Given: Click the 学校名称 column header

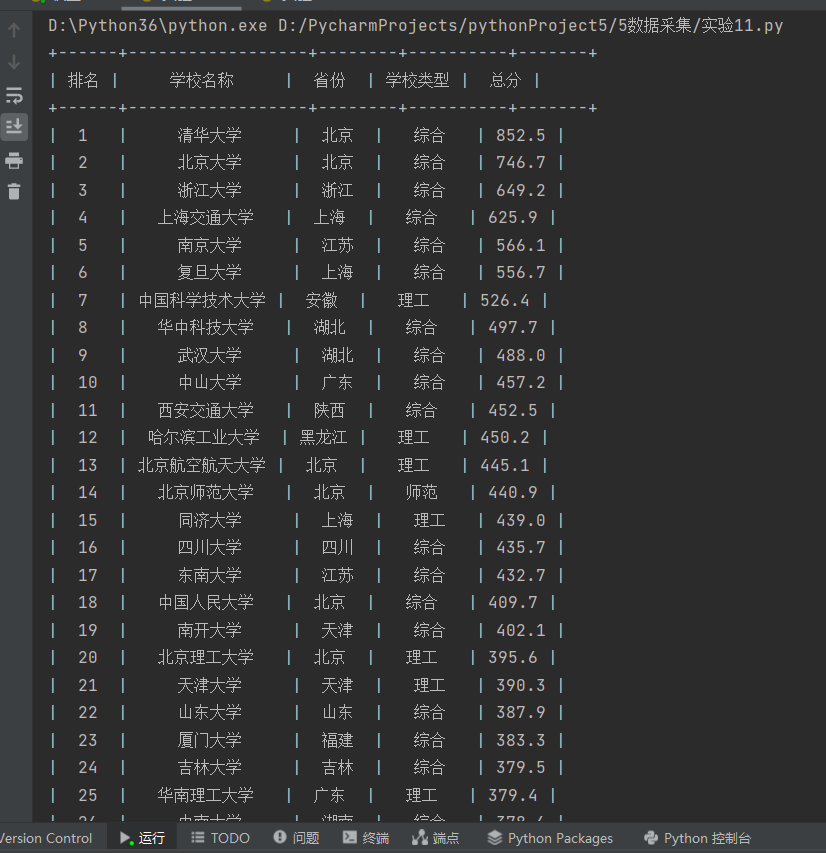Looking at the screenshot, I should [x=201, y=81].
